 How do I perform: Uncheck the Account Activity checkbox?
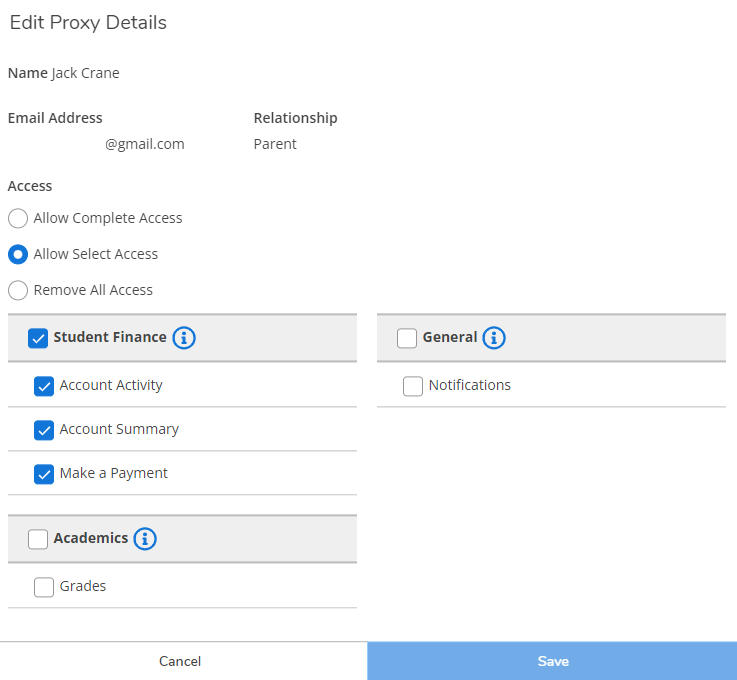coord(44,386)
